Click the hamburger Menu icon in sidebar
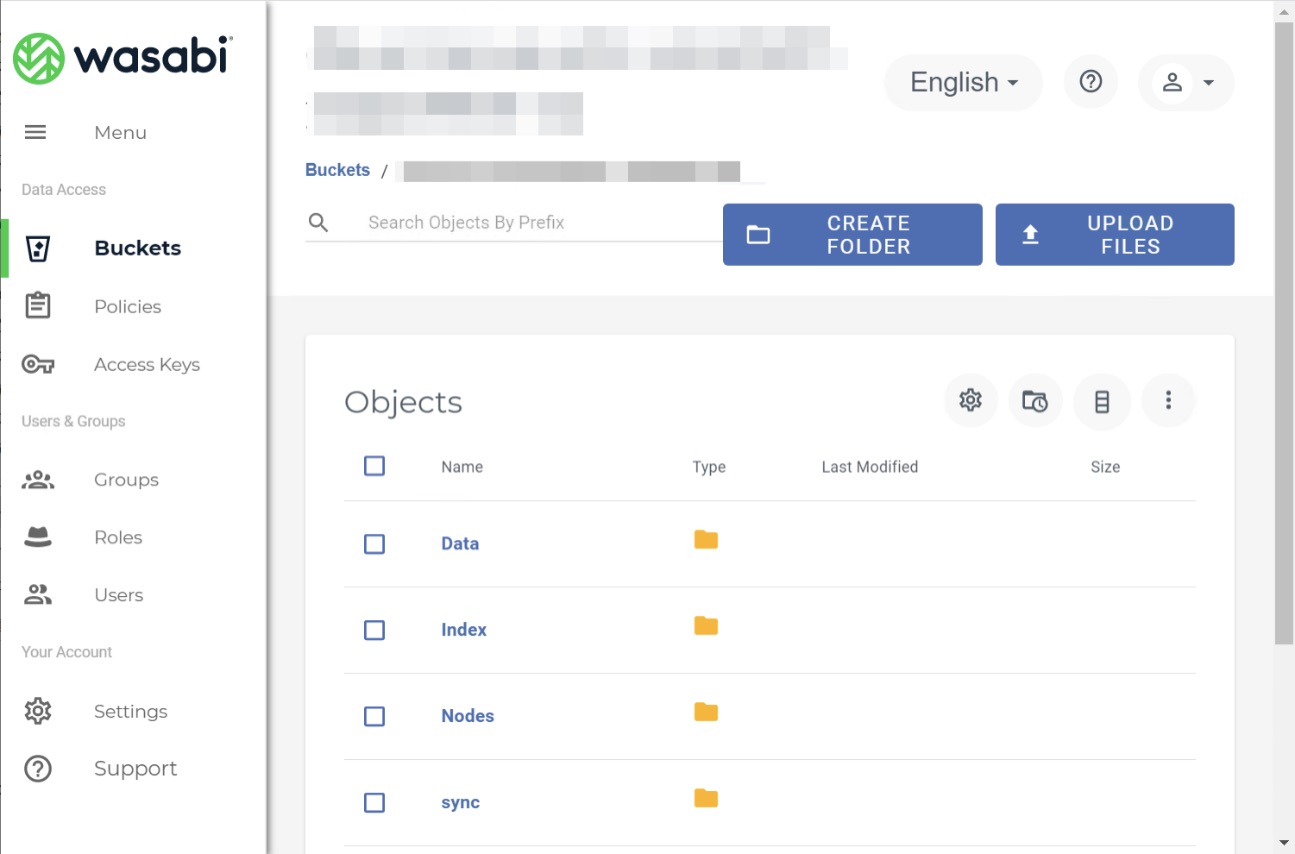1295x854 pixels. [35, 132]
